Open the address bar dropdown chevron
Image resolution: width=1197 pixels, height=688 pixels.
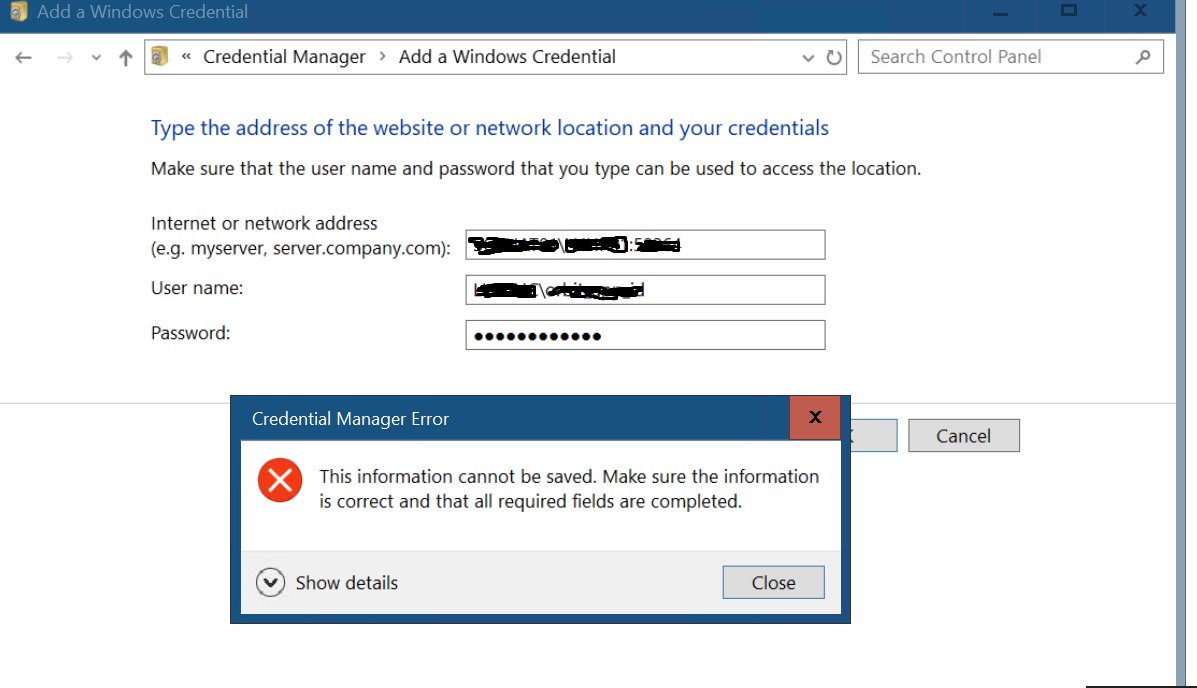click(809, 57)
